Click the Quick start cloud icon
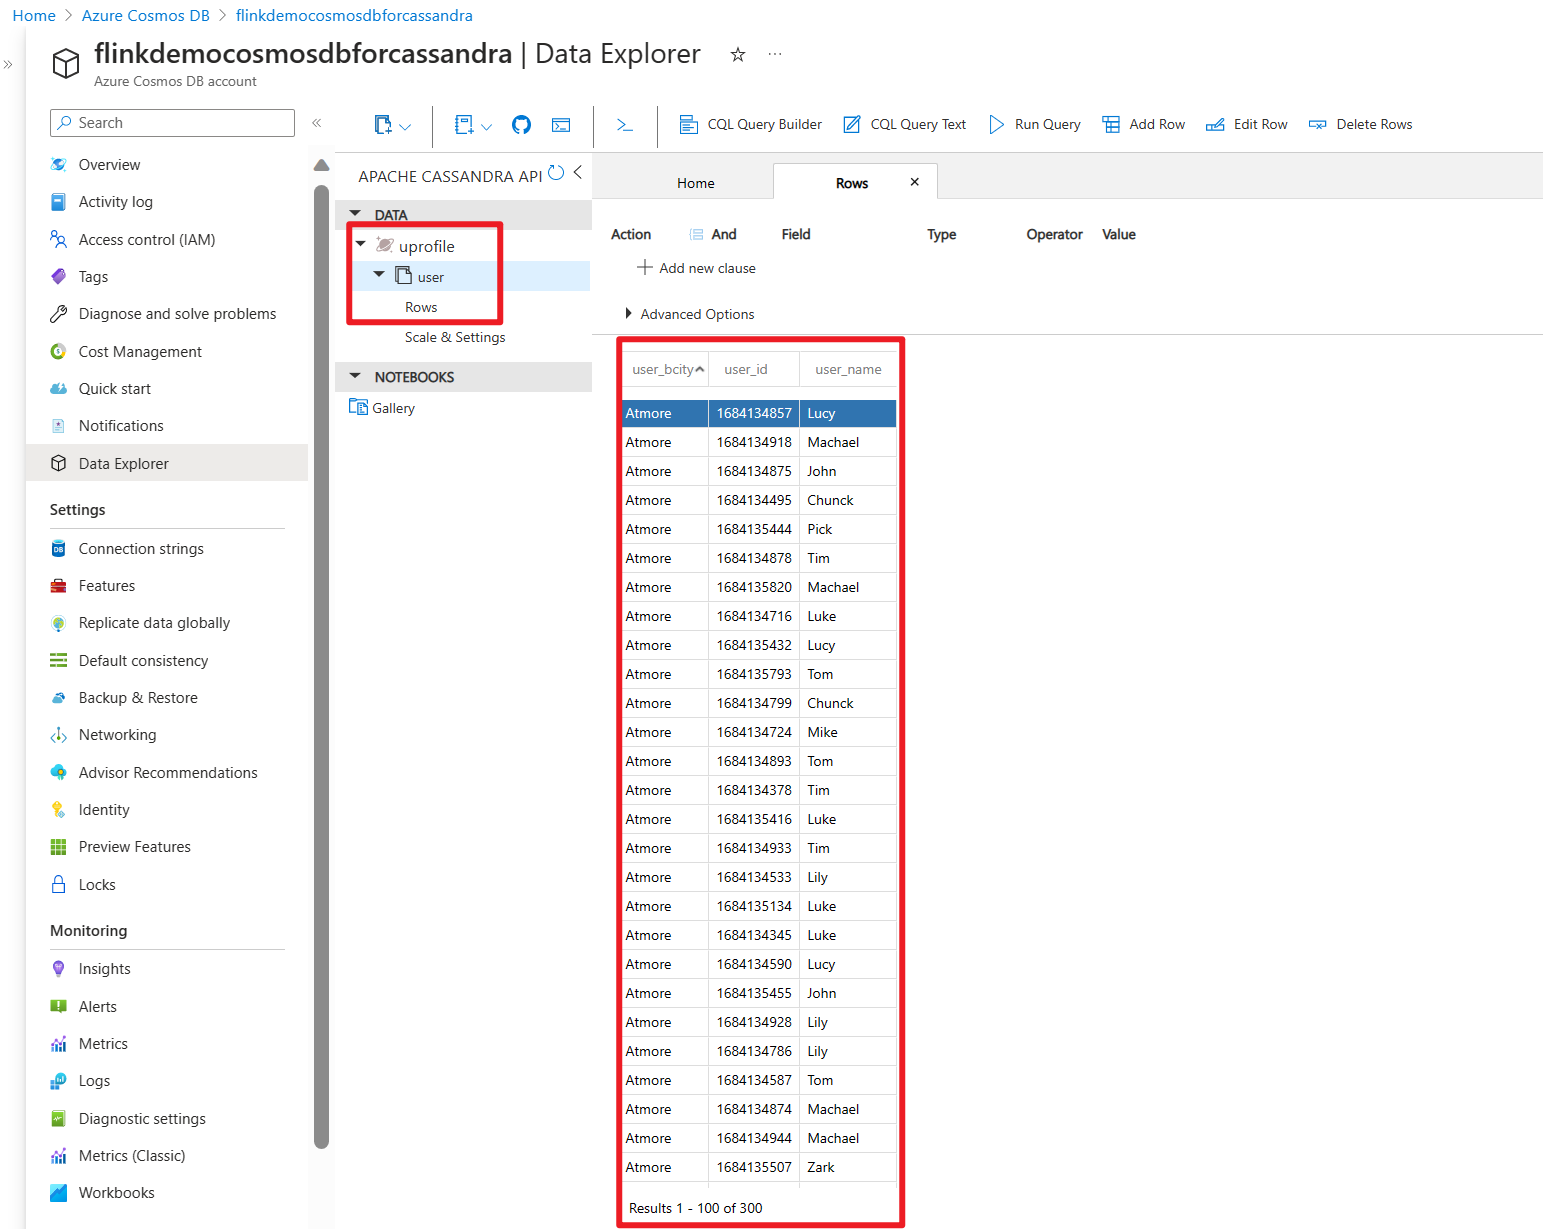1543x1229 pixels. 59,389
